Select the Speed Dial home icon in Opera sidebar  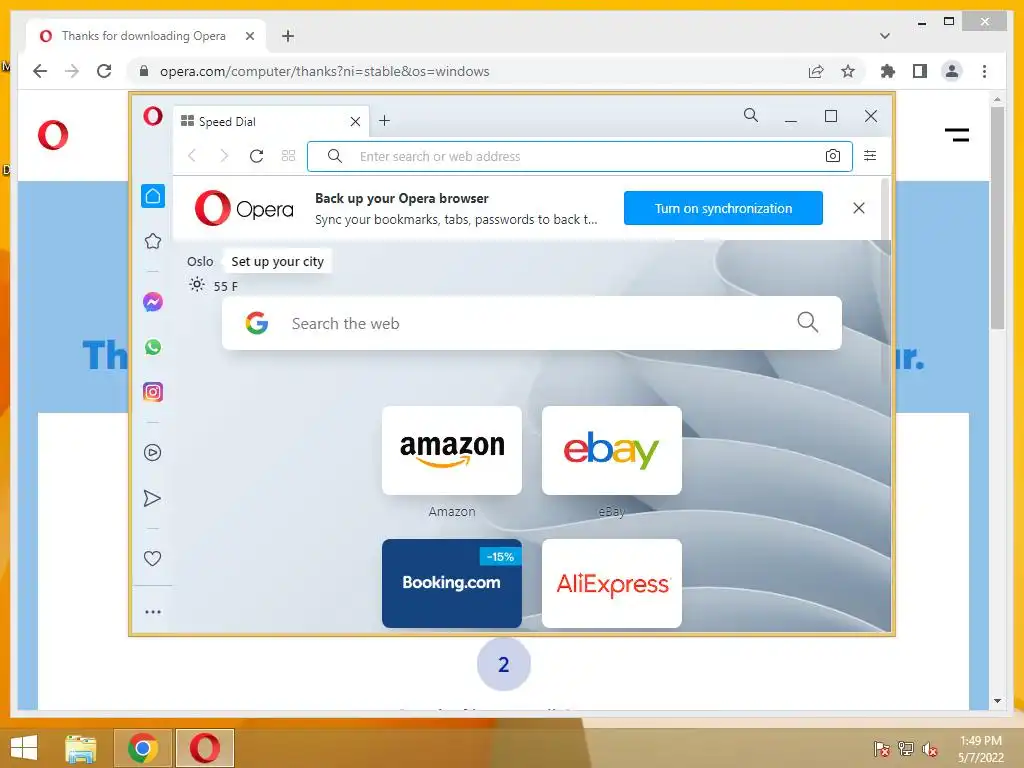coord(153,196)
